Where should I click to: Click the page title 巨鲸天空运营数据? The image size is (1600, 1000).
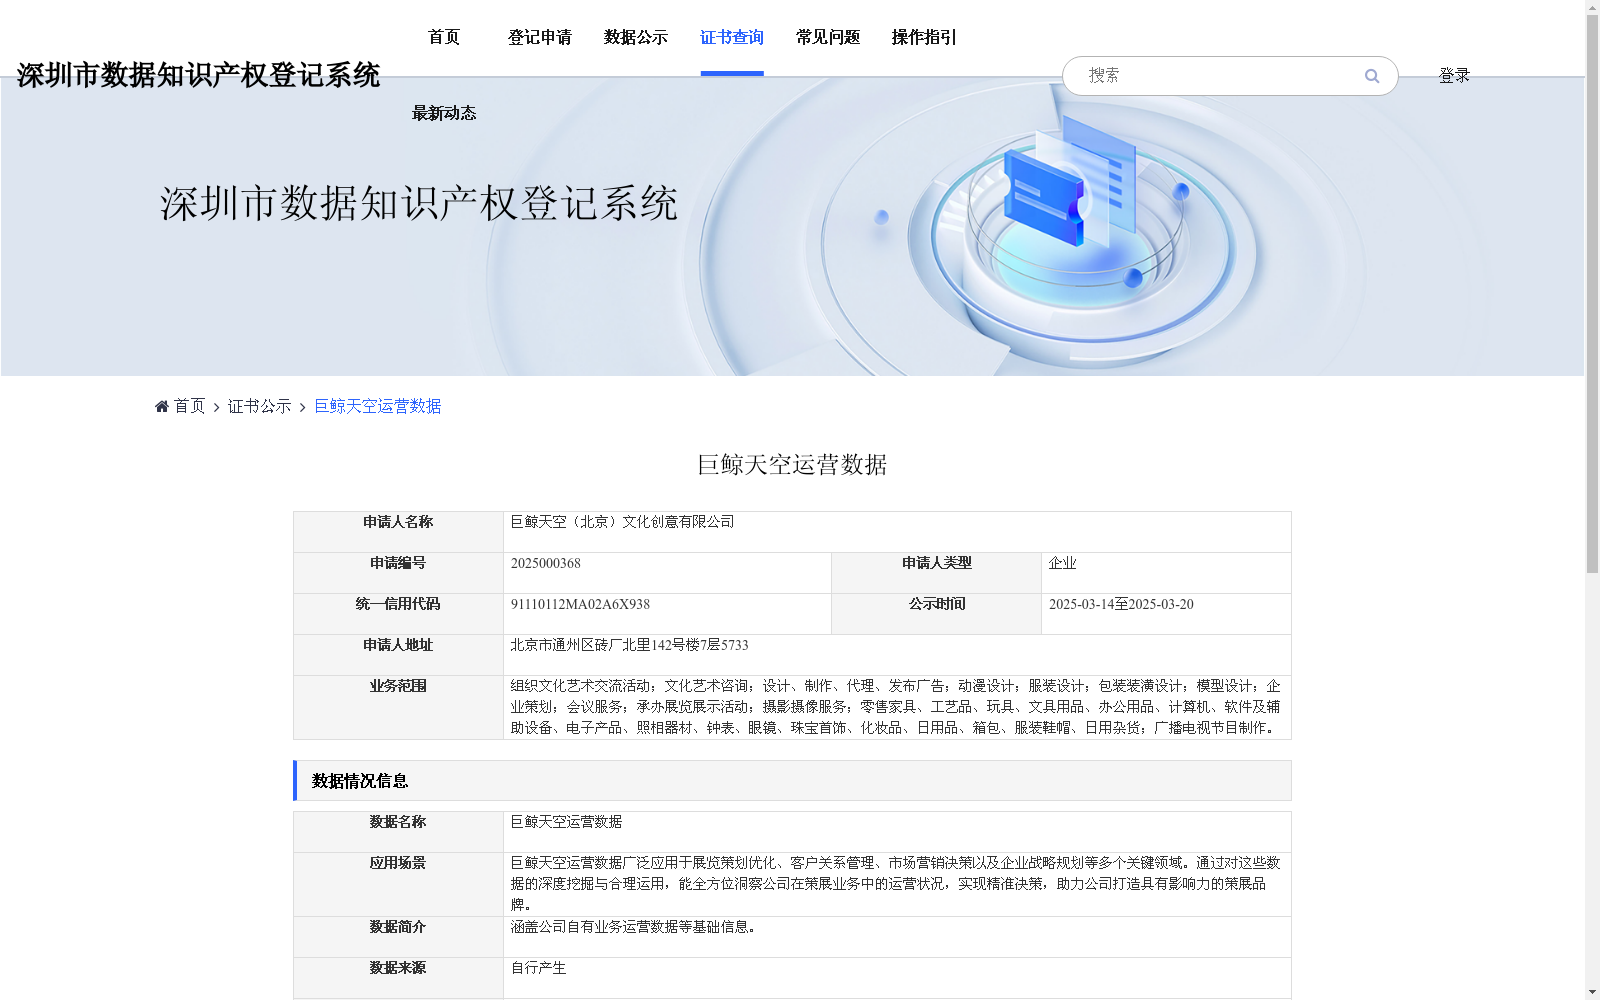(792, 465)
